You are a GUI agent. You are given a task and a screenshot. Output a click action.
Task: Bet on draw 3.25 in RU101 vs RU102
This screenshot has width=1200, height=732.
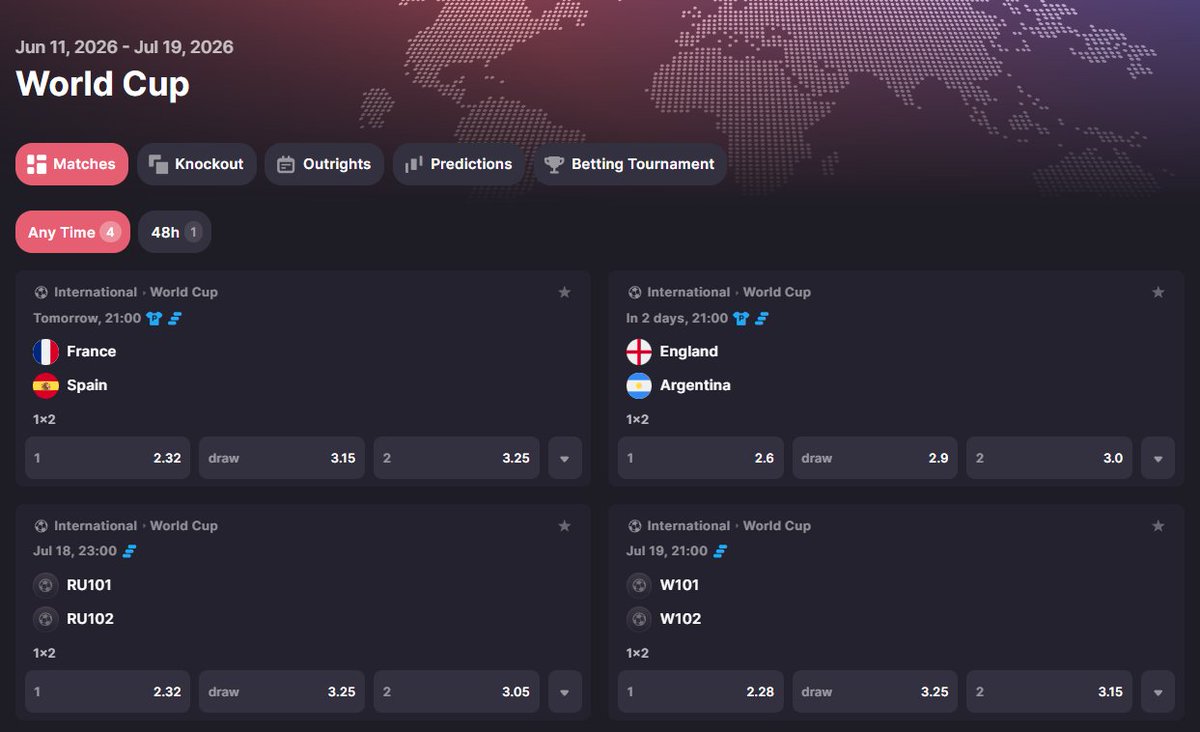pos(282,692)
